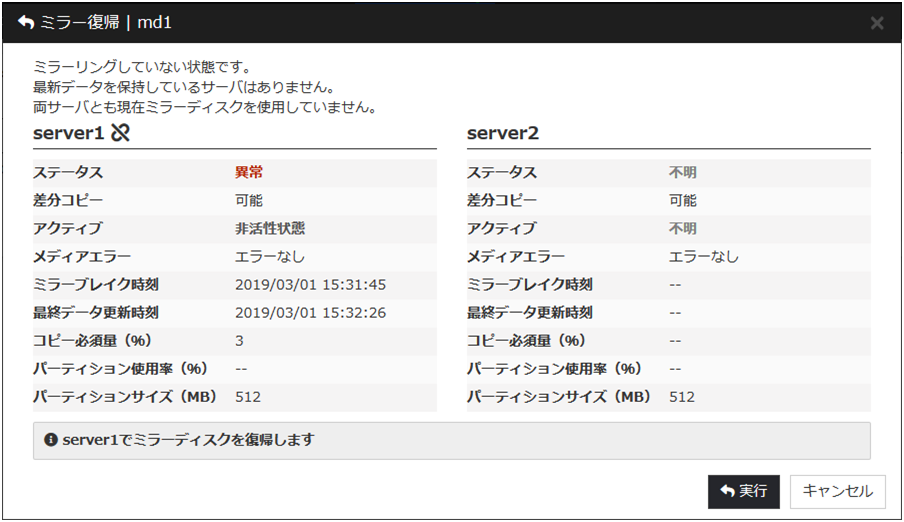
Task: Click the ミラー復帰 | md1 dialog title
Action: tap(98, 22)
